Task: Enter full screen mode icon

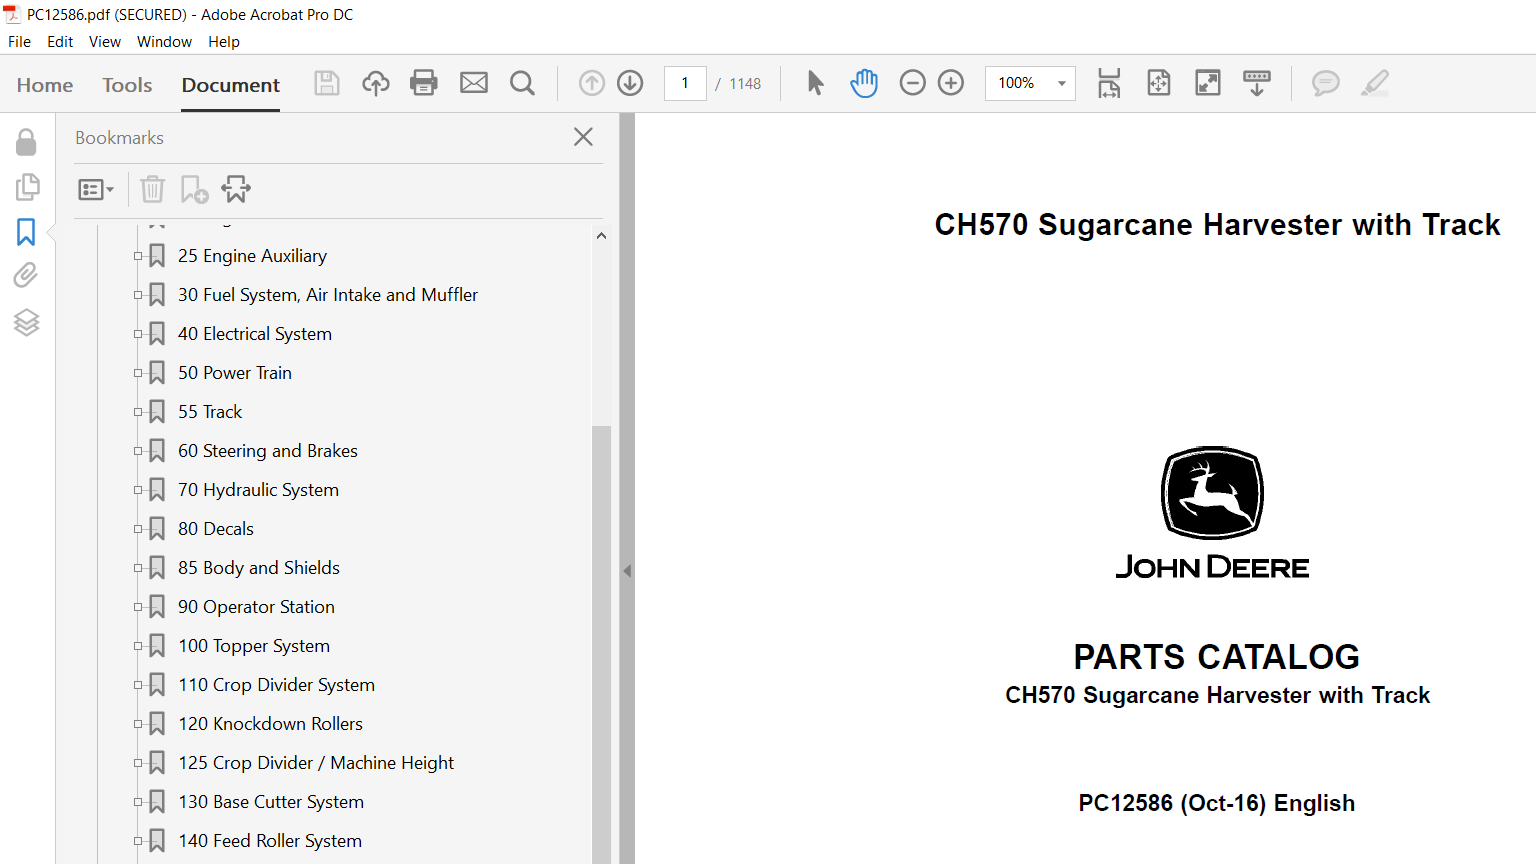Action: coord(1208,83)
